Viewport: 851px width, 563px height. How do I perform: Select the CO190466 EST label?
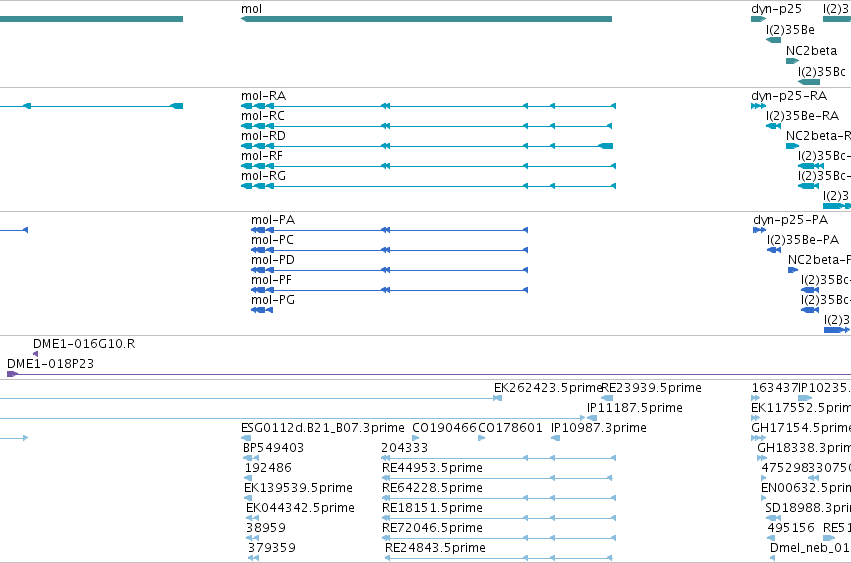click(444, 428)
